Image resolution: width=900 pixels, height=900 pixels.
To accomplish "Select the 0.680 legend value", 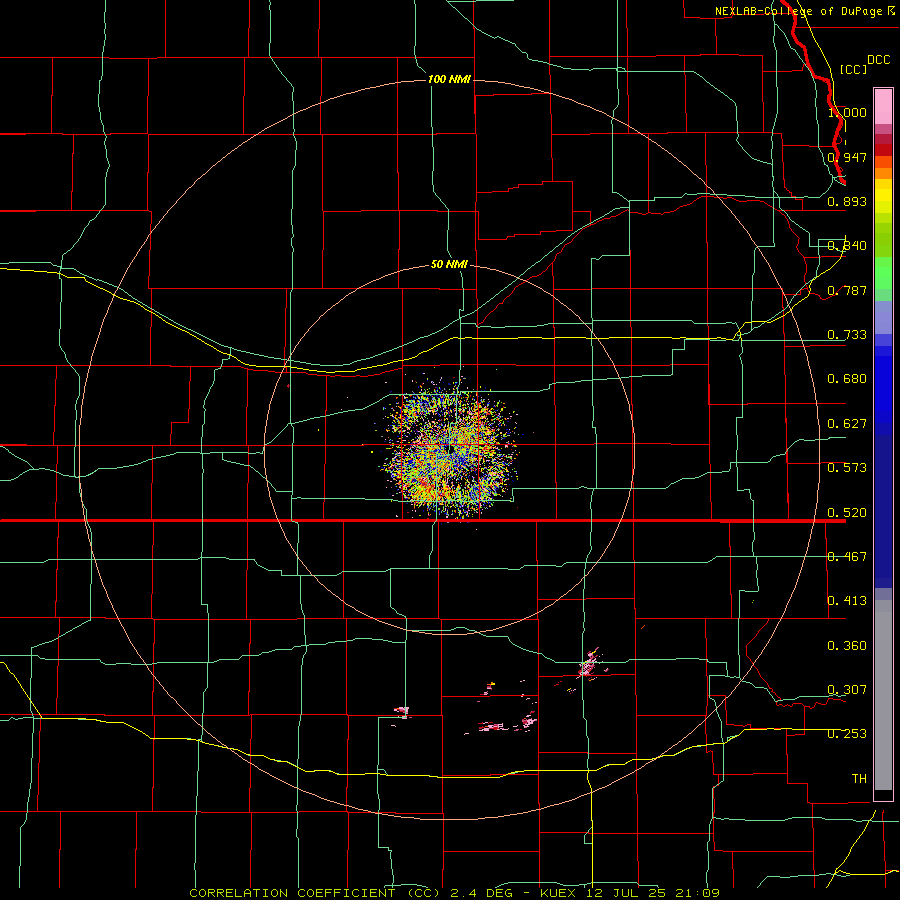I will tap(847, 379).
